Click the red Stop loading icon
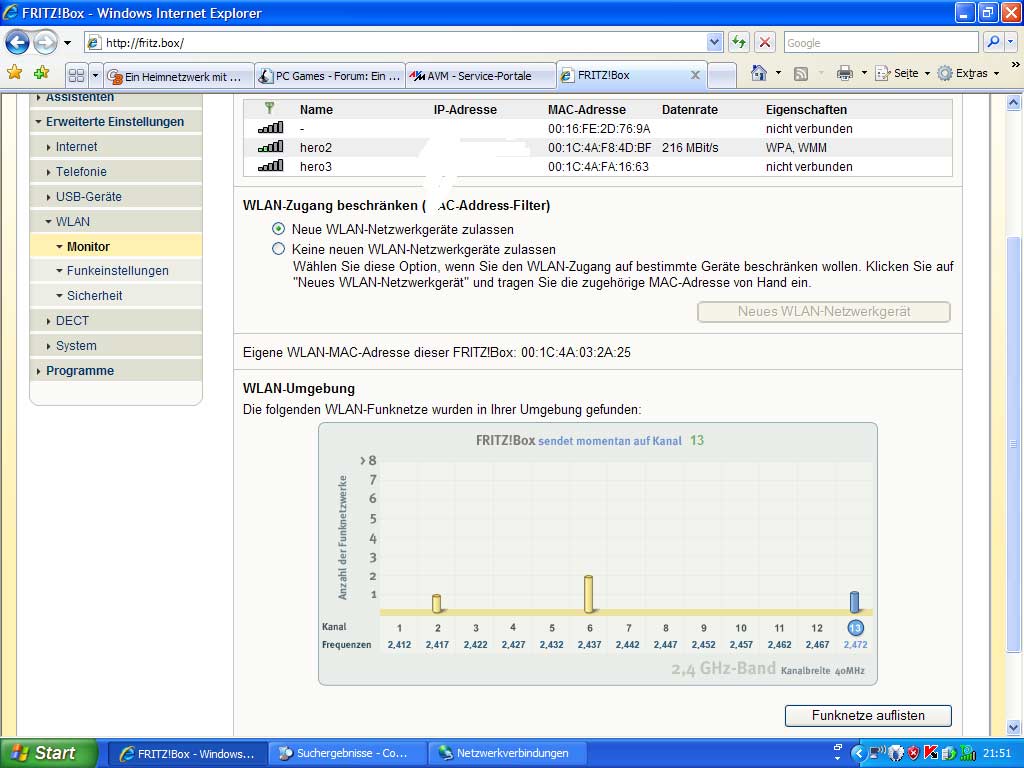Viewport: 1024px width, 768px height. [x=765, y=42]
